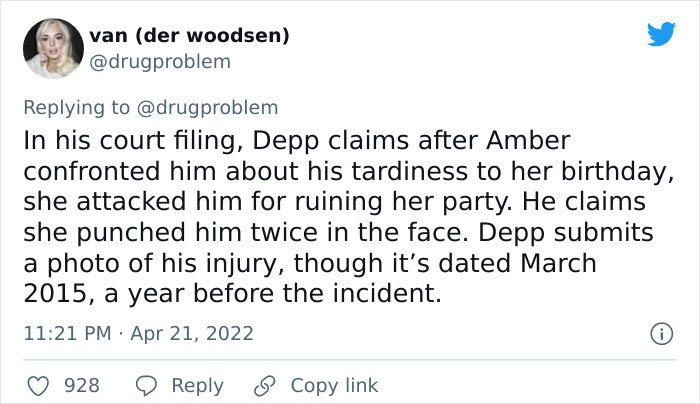Like the tweet with the heart icon
The image size is (700, 404).
point(38,386)
